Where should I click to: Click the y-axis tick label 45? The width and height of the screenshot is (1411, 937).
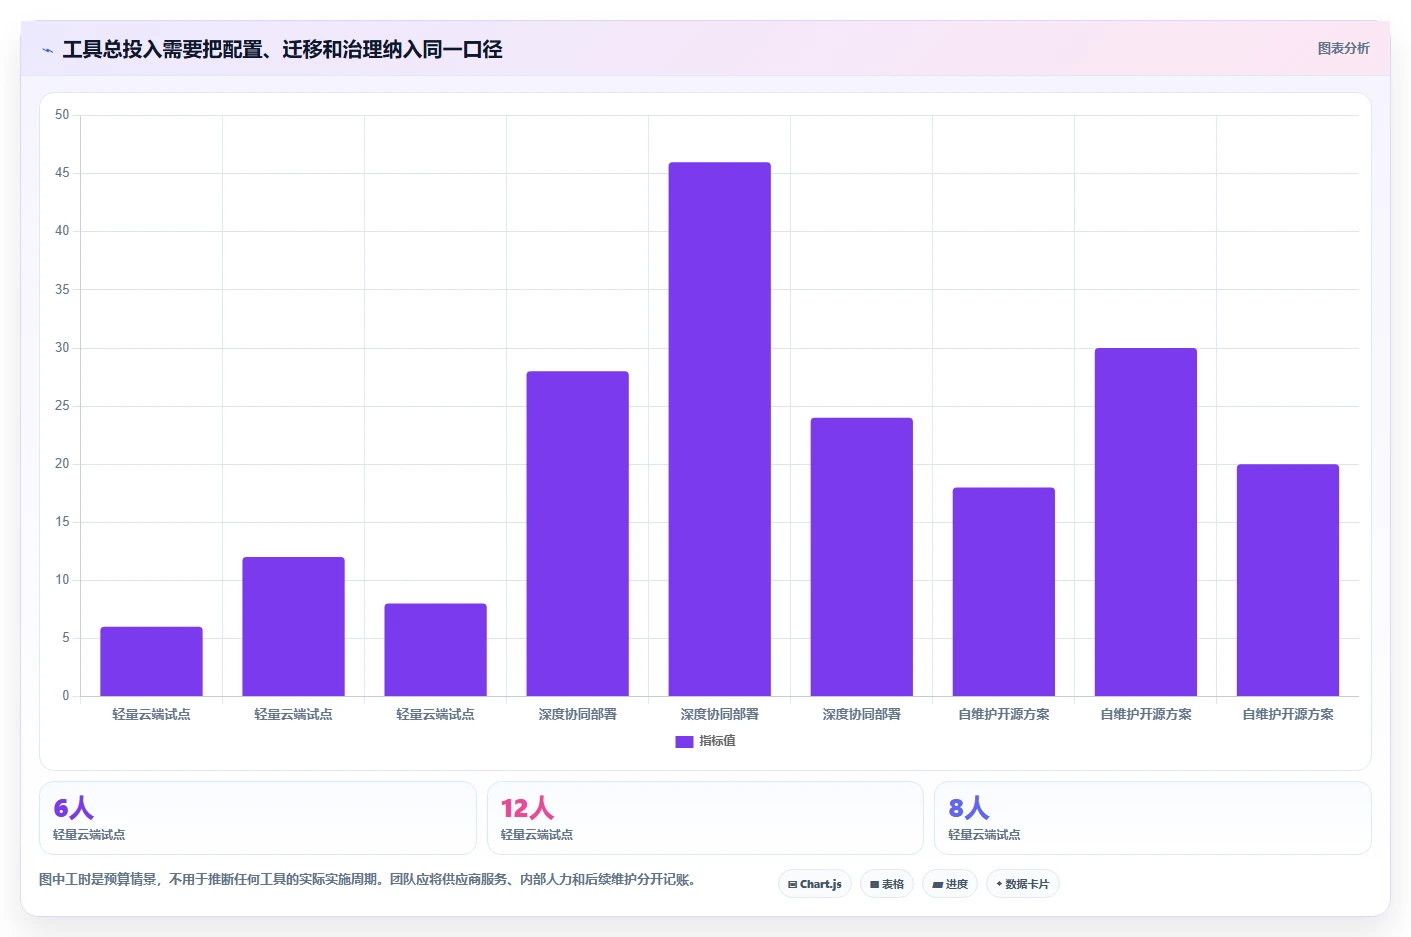(62, 173)
